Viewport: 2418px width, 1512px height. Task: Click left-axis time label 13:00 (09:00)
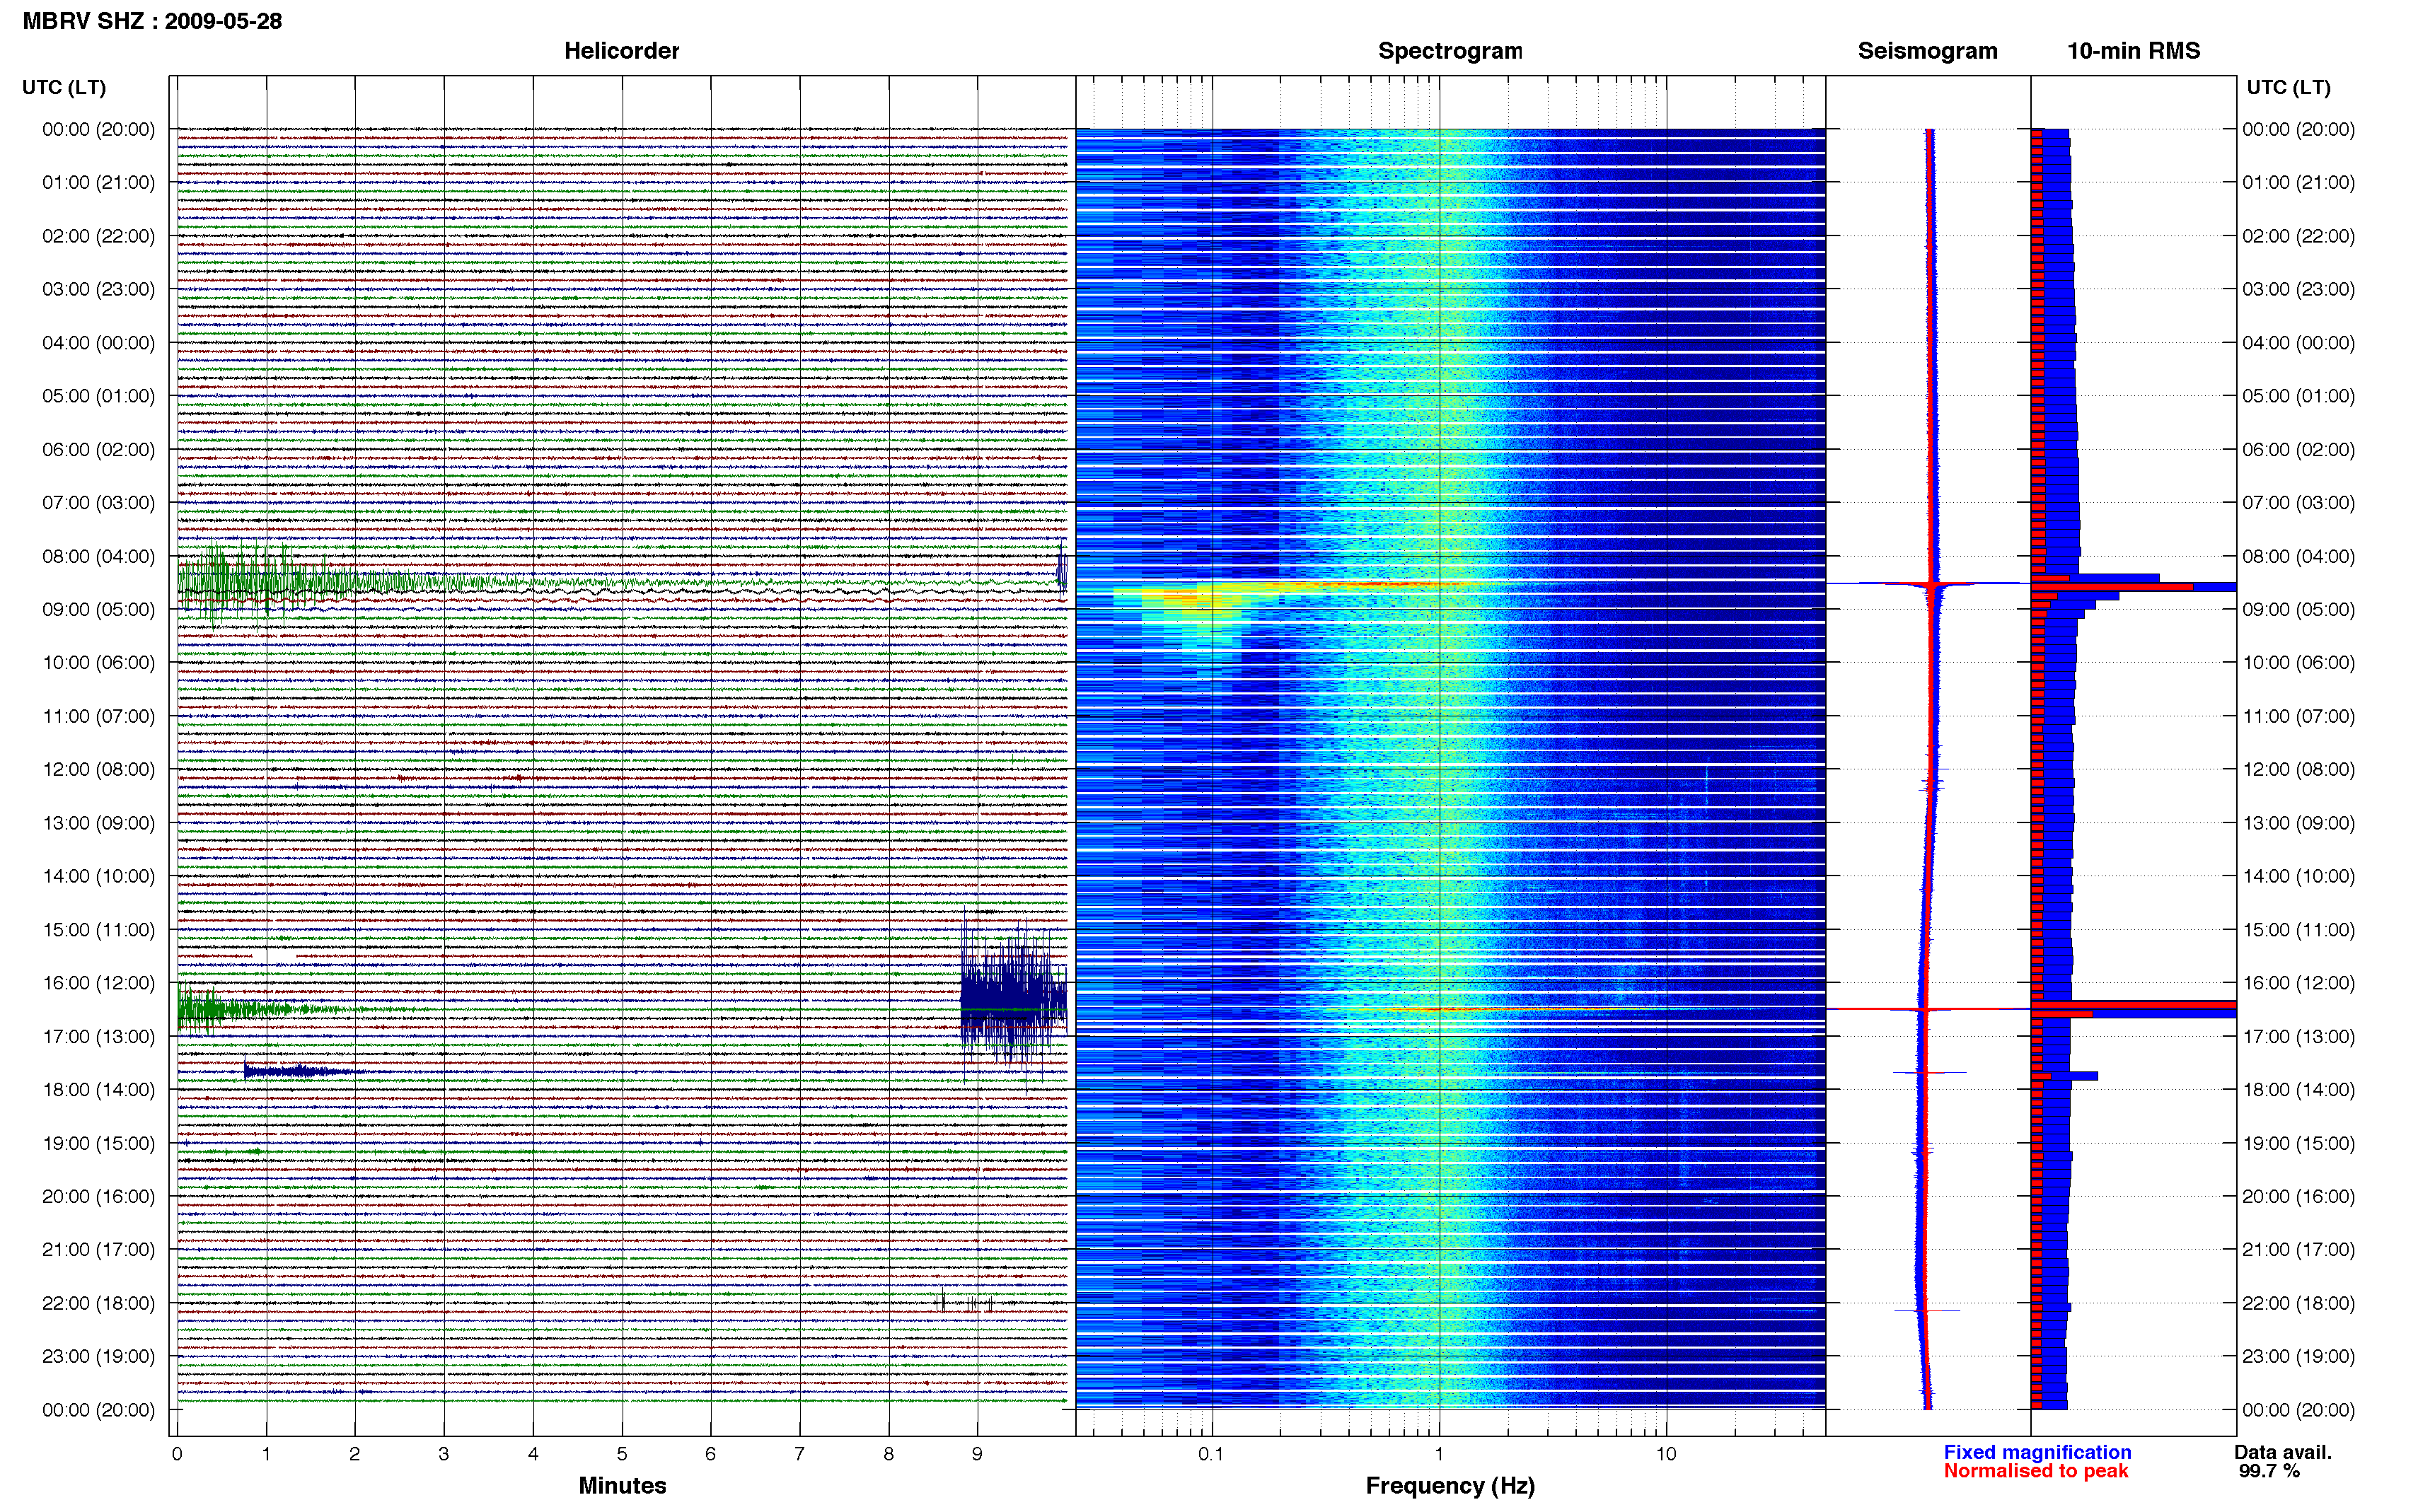pyautogui.click(x=98, y=823)
